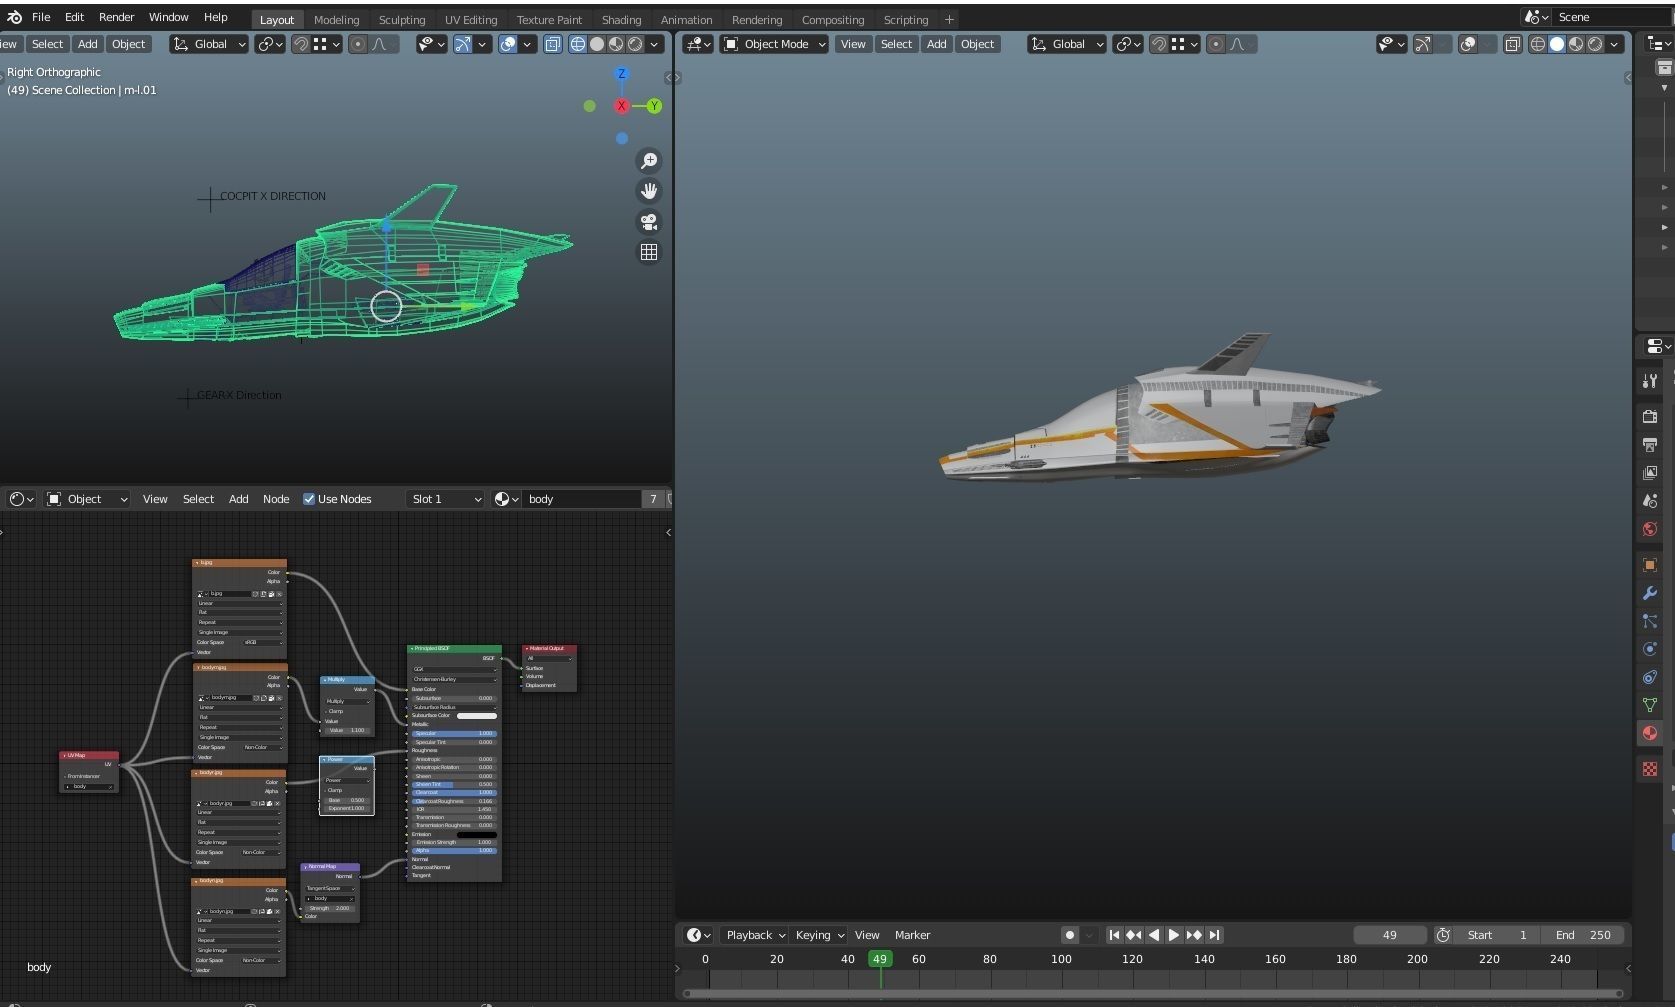Toggle show overlays in right viewport header
1675x1007 pixels.
point(1467,44)
